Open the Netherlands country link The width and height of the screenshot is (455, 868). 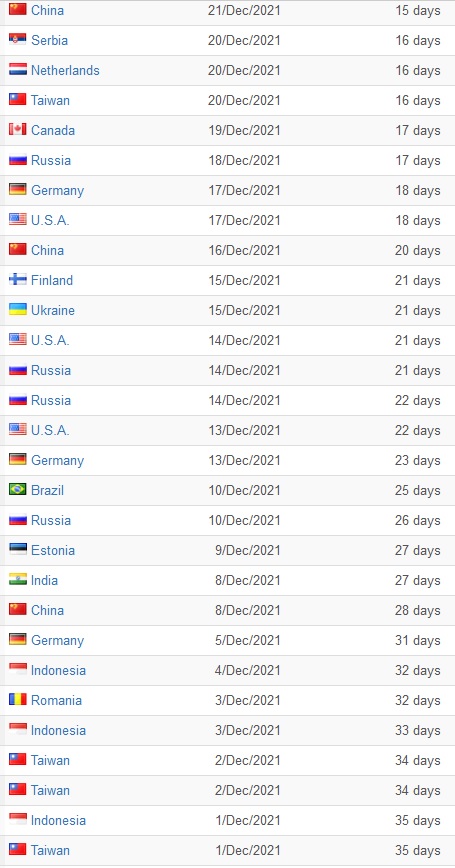[65, 70]
